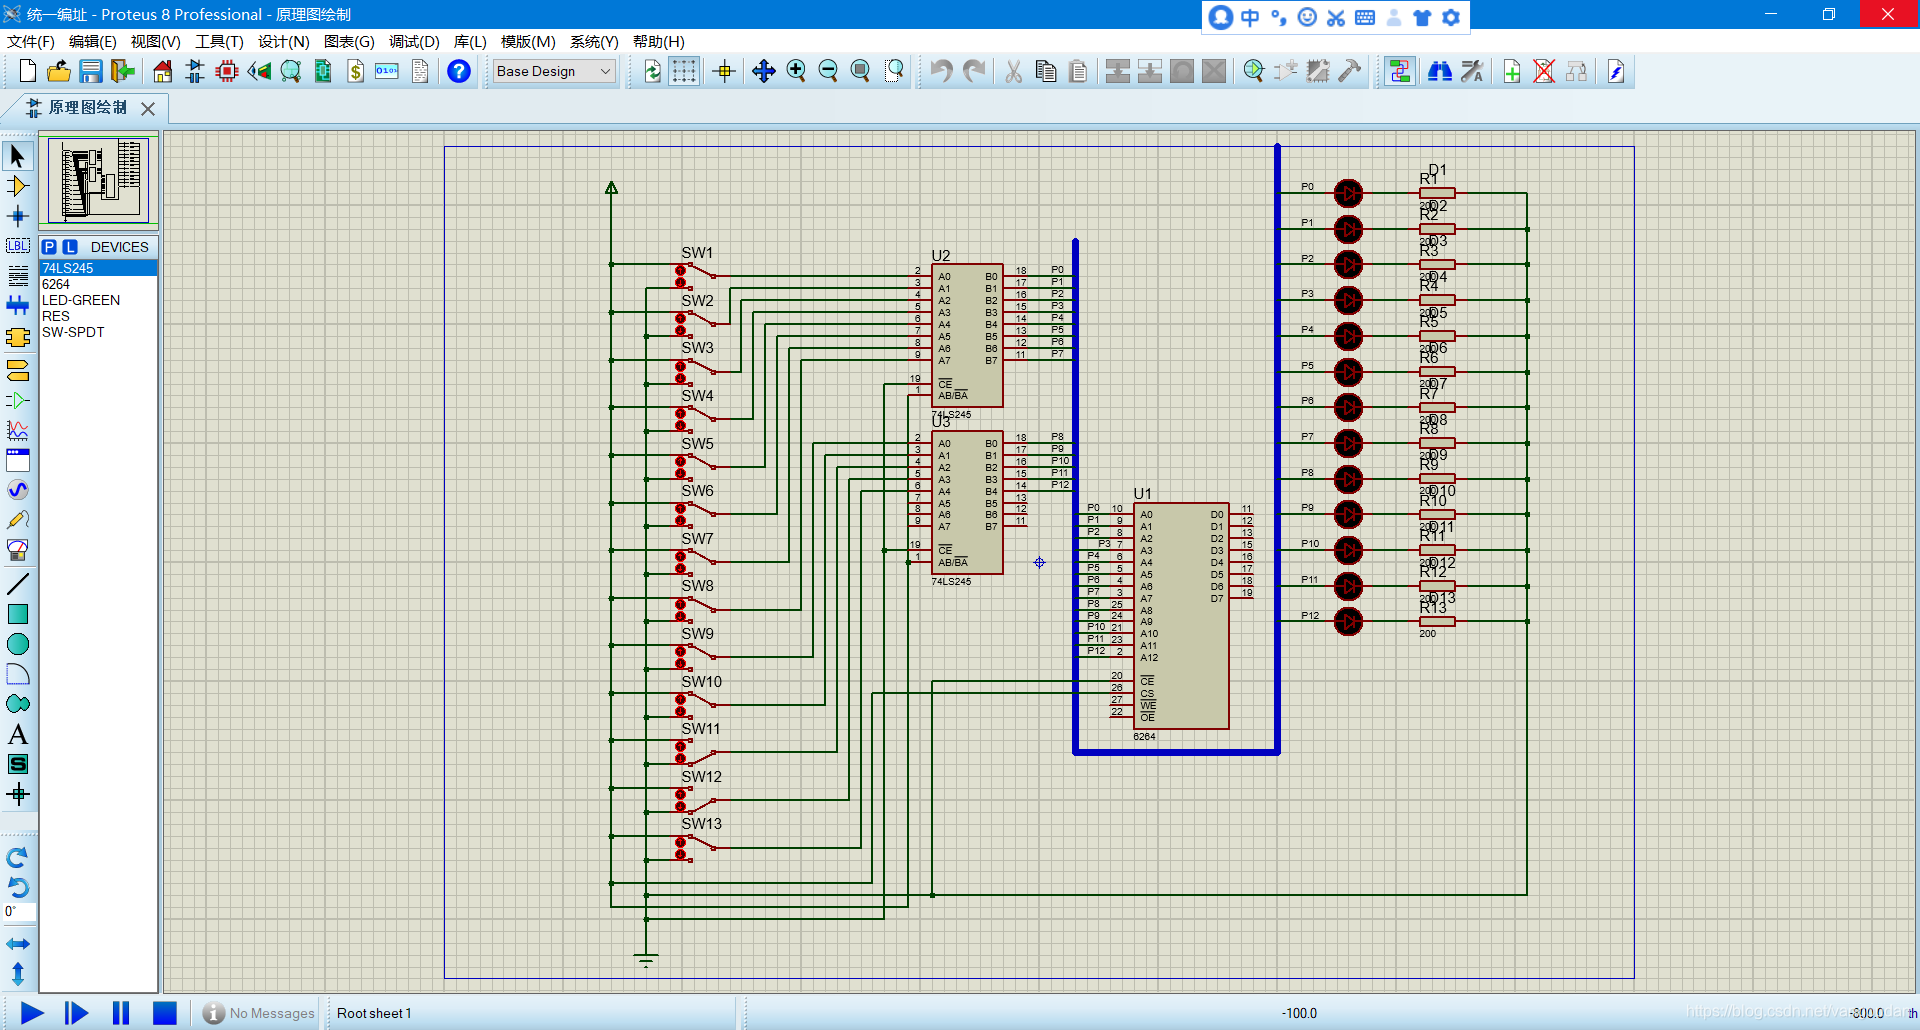Open the PCB Layout view
Screen dimensions: 1920x1030
[x=227, y=71]
